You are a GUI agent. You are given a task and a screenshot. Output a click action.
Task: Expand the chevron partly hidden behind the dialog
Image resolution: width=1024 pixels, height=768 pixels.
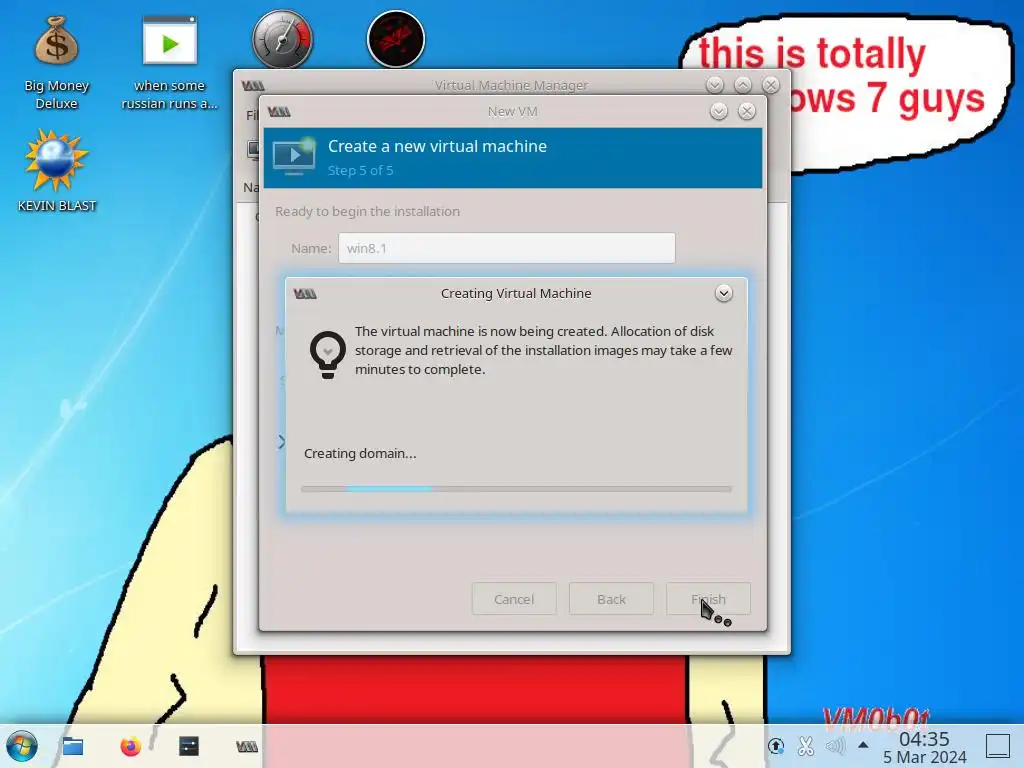[281, 442]
